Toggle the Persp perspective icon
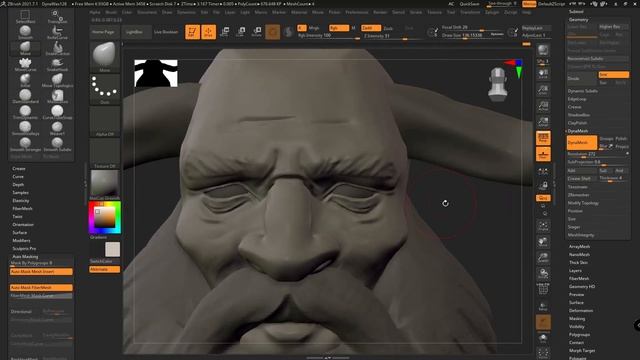The width and height of the screenshot is (640, 360). pyautogui.click(x=543, y=138)
